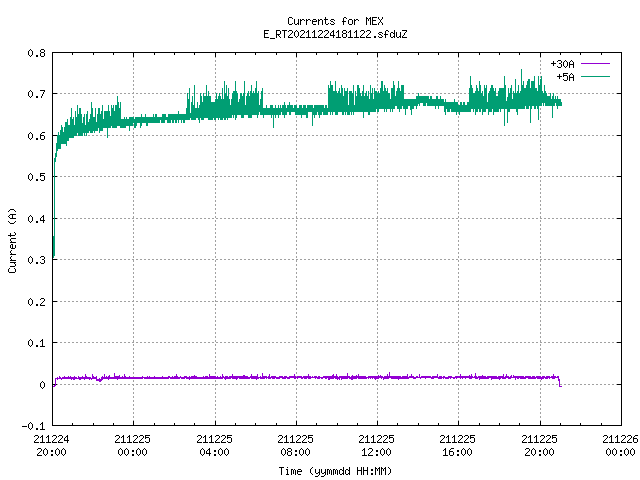Click the 0.3 y-axis tick label

(36, 260)
